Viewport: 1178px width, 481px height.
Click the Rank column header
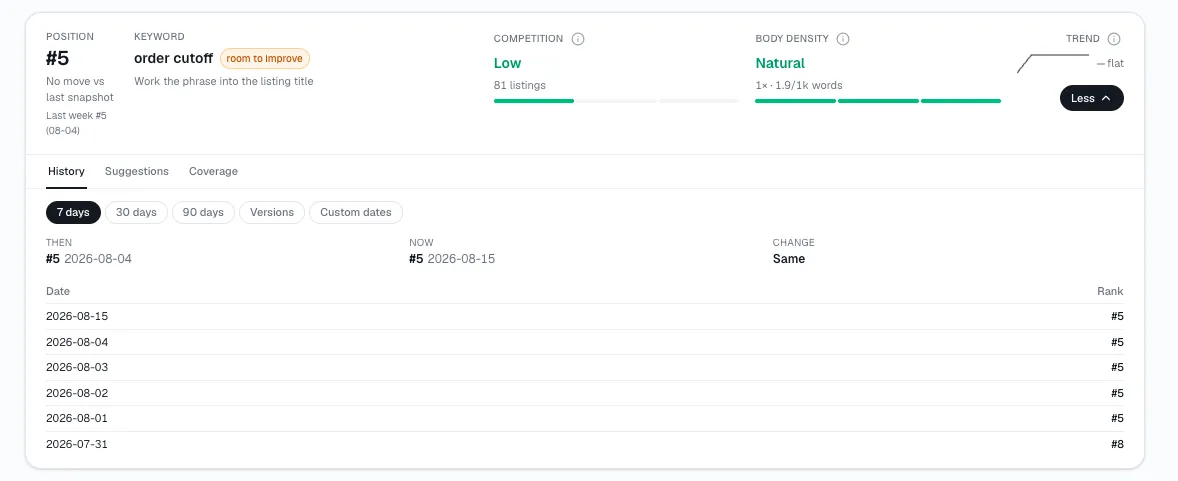click(x=1110, y=291)
